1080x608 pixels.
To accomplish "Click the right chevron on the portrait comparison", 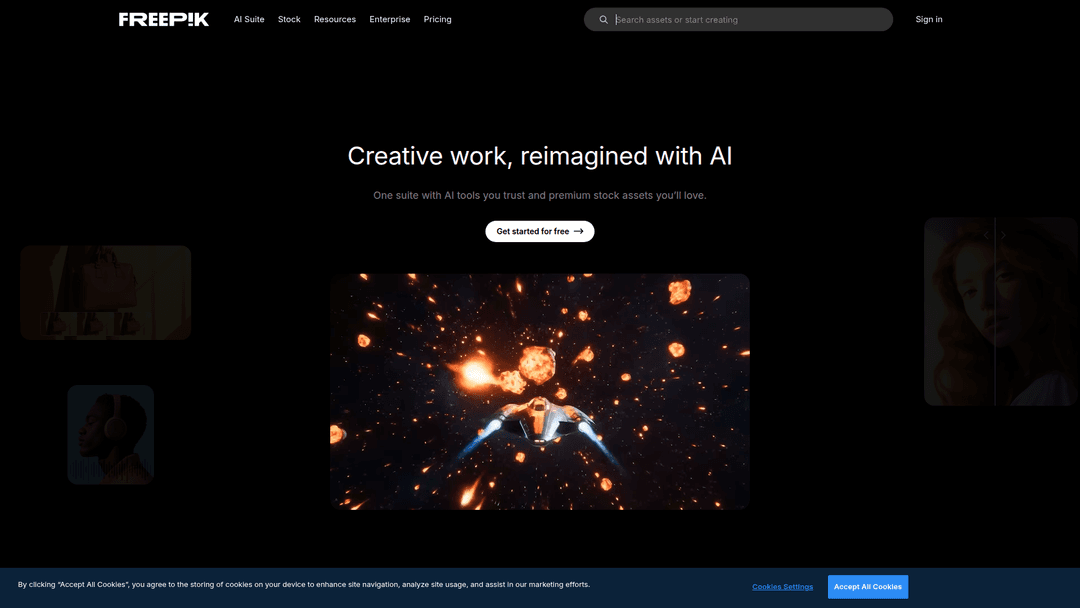I will (1004, 236).
